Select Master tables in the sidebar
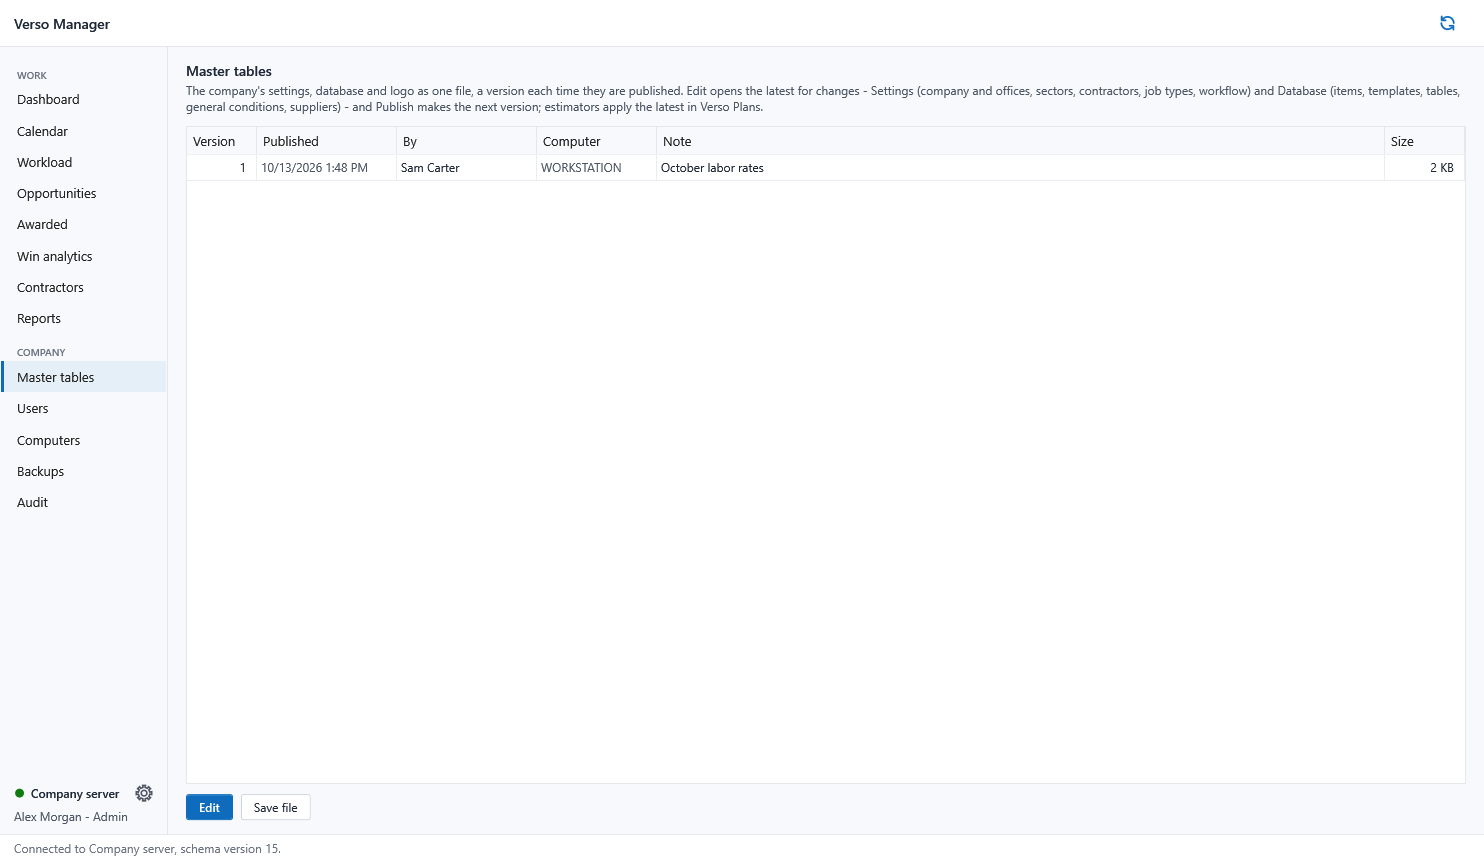 [84, 377]
